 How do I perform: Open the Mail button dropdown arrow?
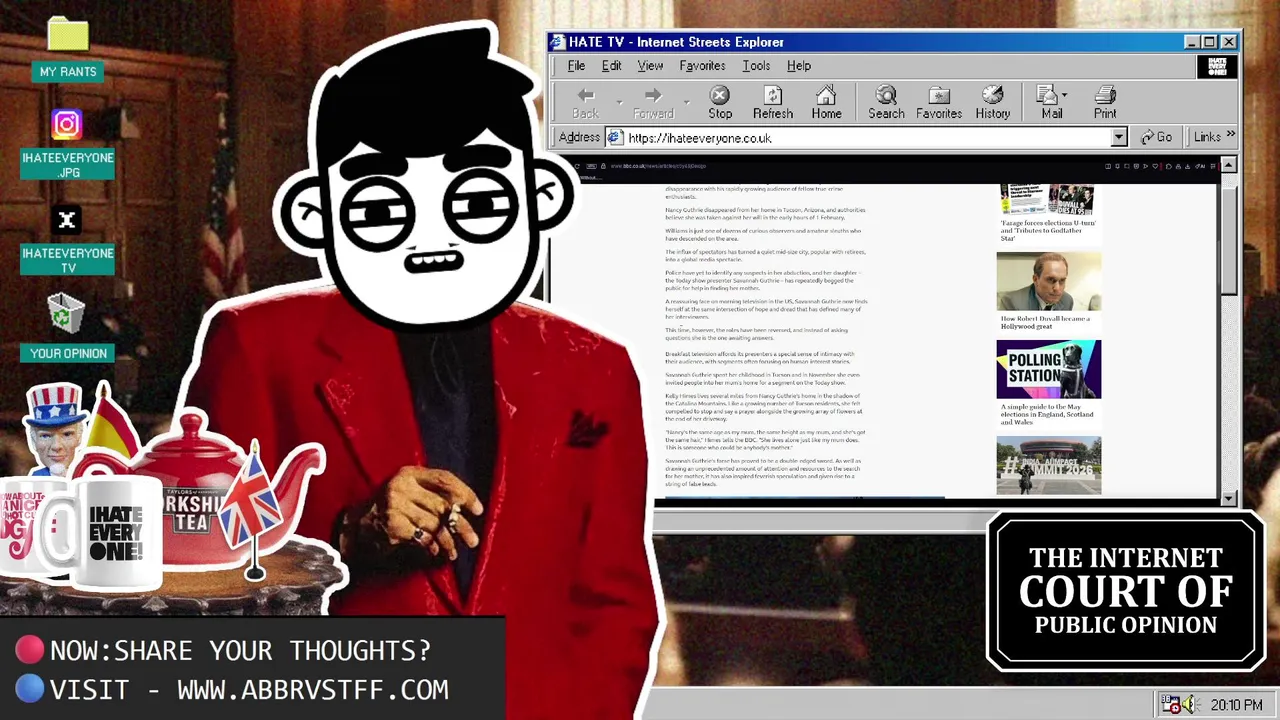click(x=1064, y=95)
